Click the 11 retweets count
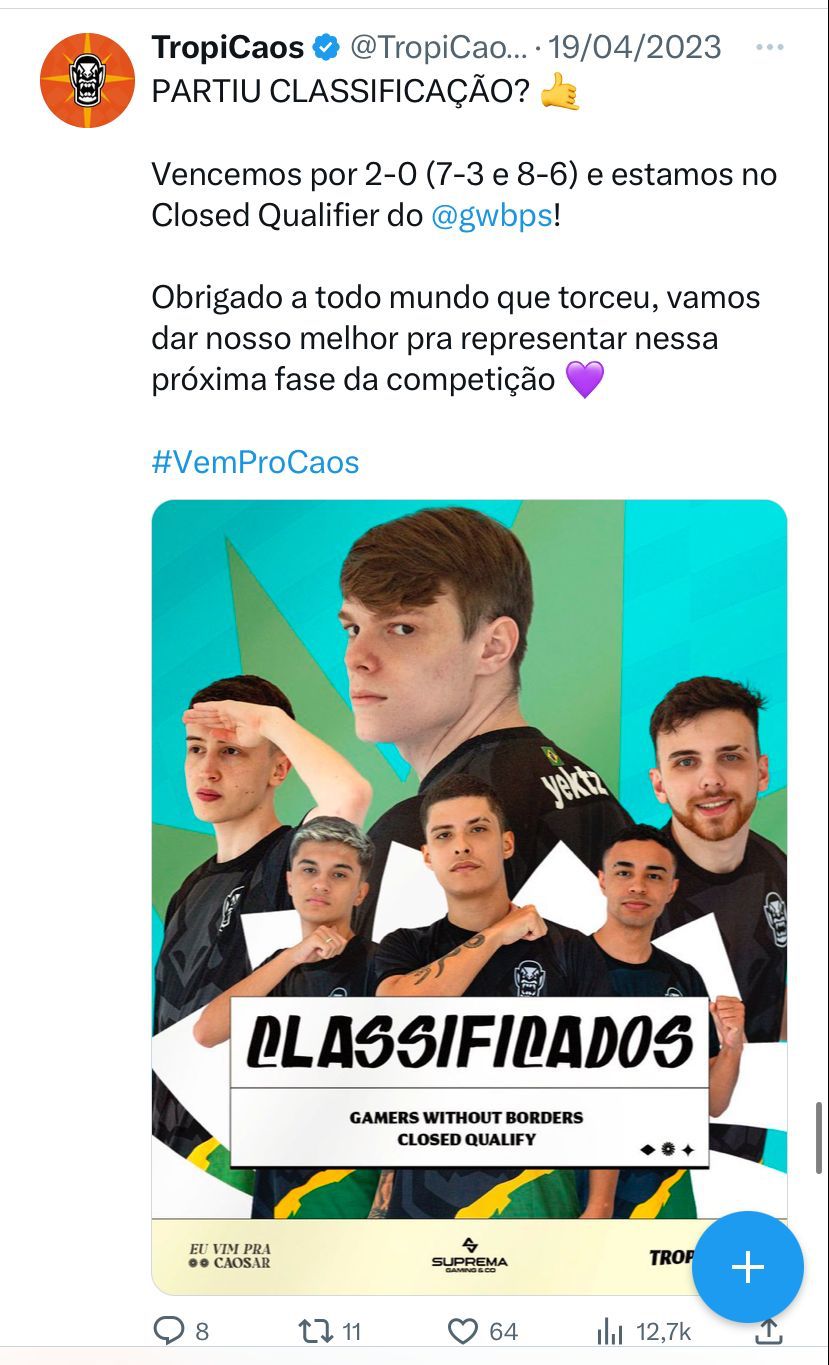829x1365 pixels. (x=351, y=1332)
